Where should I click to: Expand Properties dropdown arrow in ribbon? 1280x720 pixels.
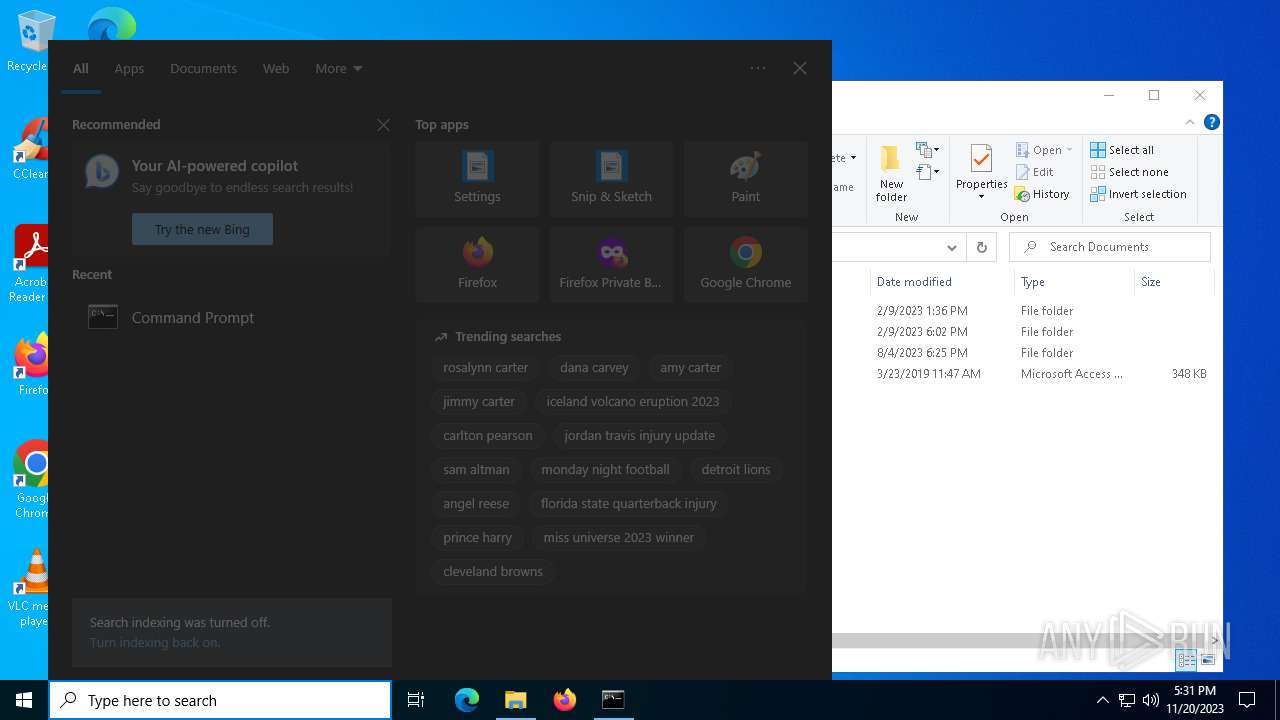click(981, 197)
